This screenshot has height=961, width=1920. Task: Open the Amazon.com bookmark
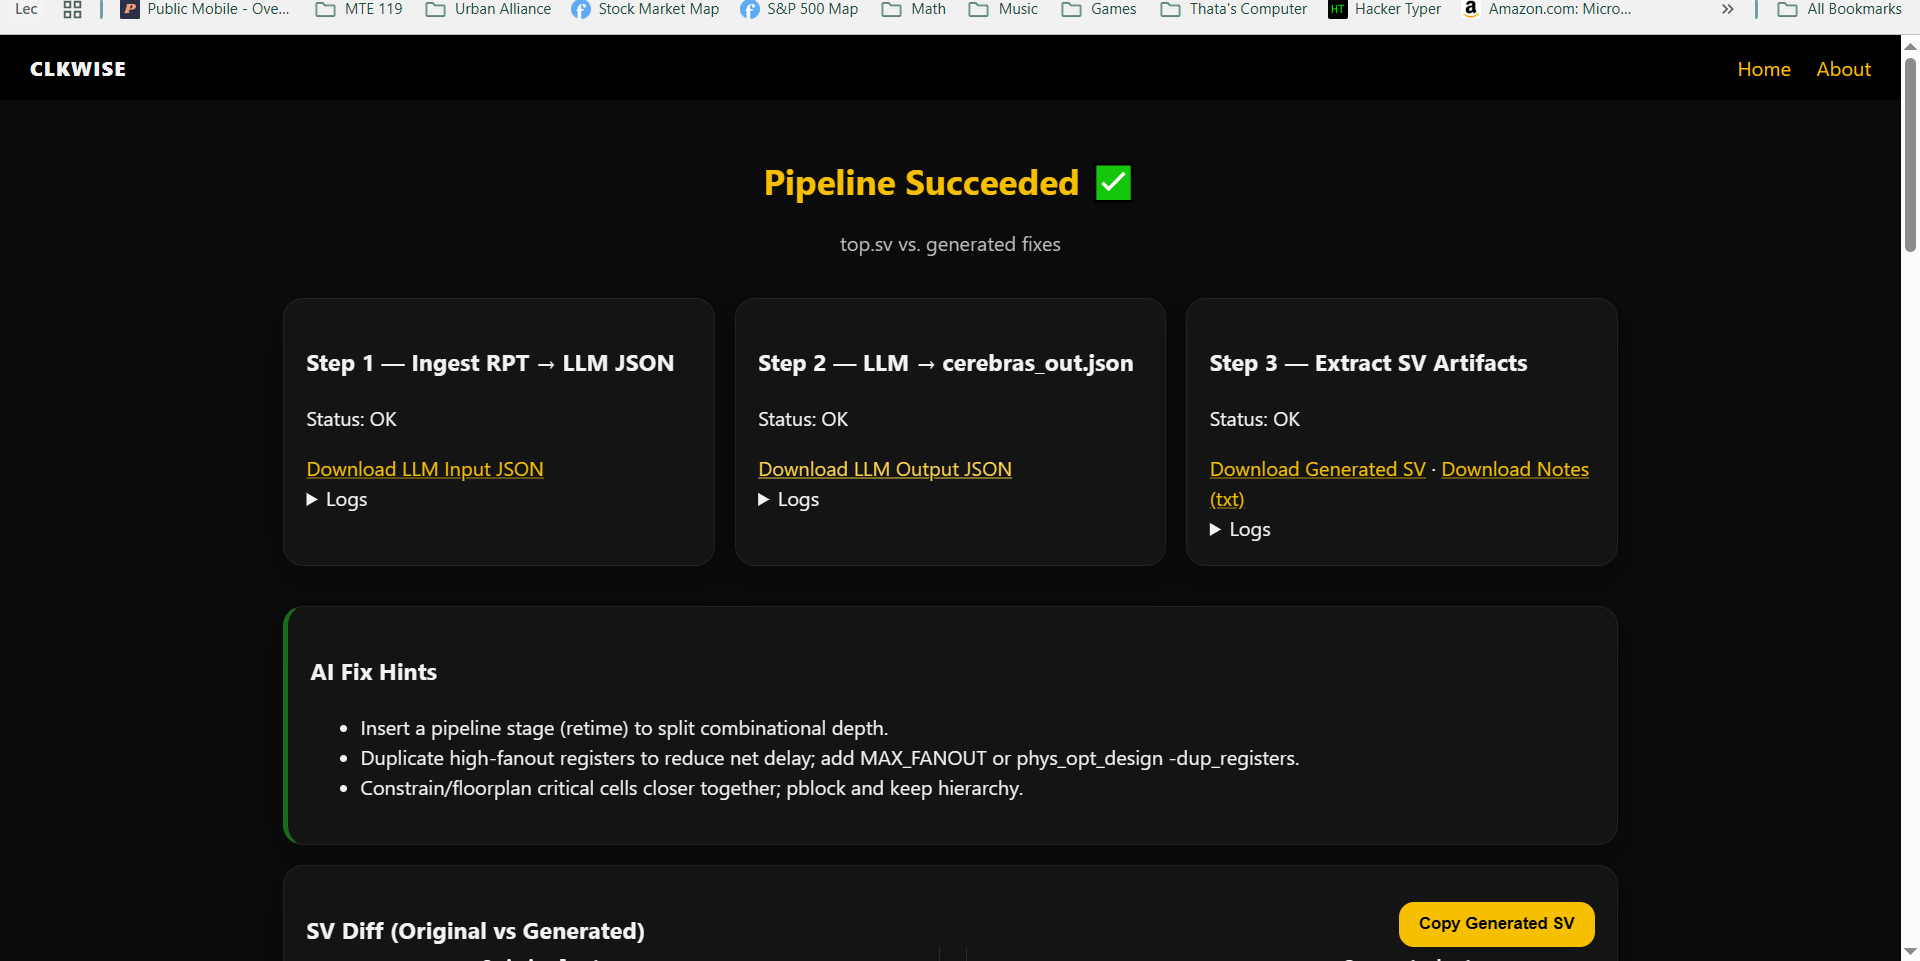(1547, 9)
